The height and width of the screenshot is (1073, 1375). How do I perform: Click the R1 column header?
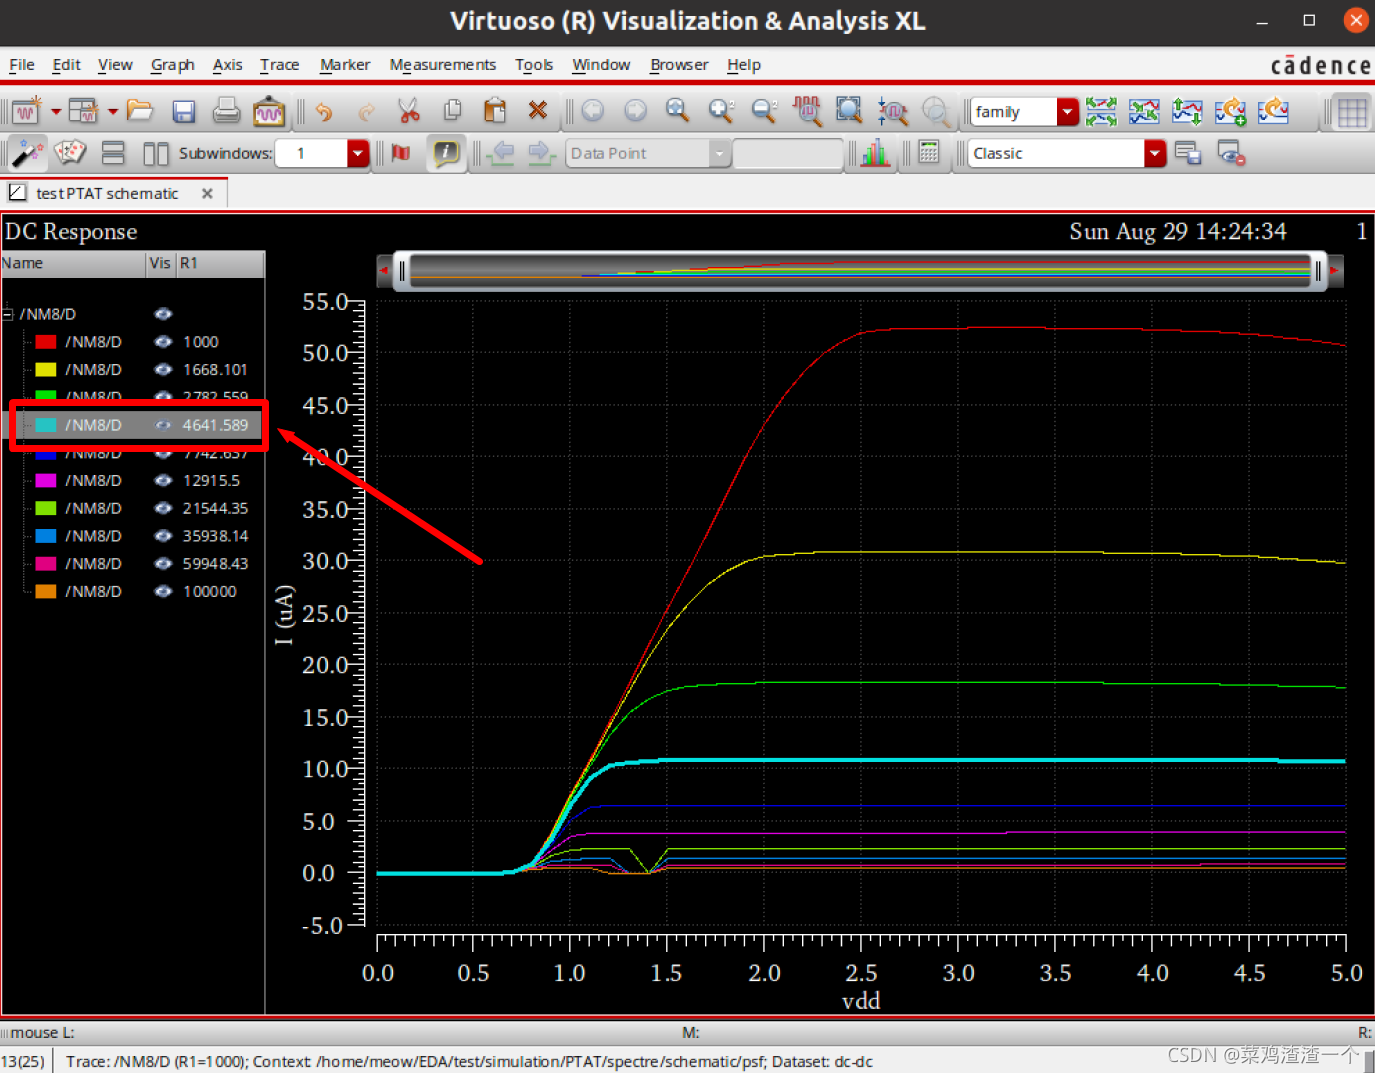tap(220, 263)
